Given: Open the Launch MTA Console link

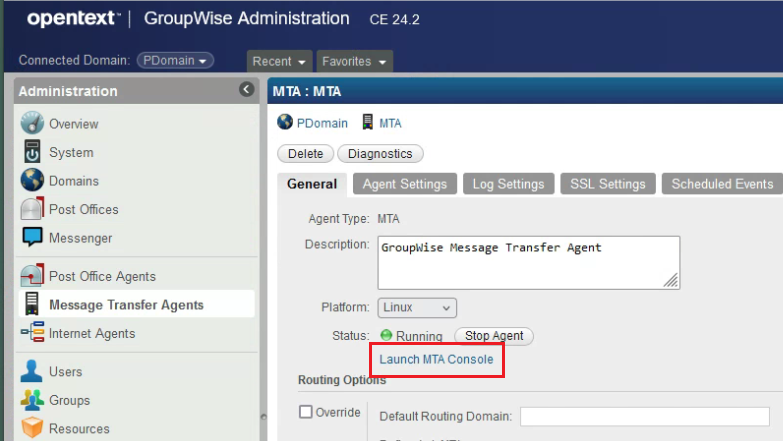Looking at the screenshot, I should point(436,359).
